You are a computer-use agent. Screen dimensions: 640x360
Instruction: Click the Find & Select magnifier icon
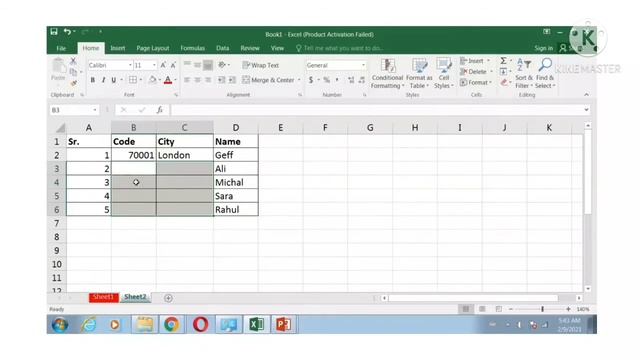tap(545, 65)
